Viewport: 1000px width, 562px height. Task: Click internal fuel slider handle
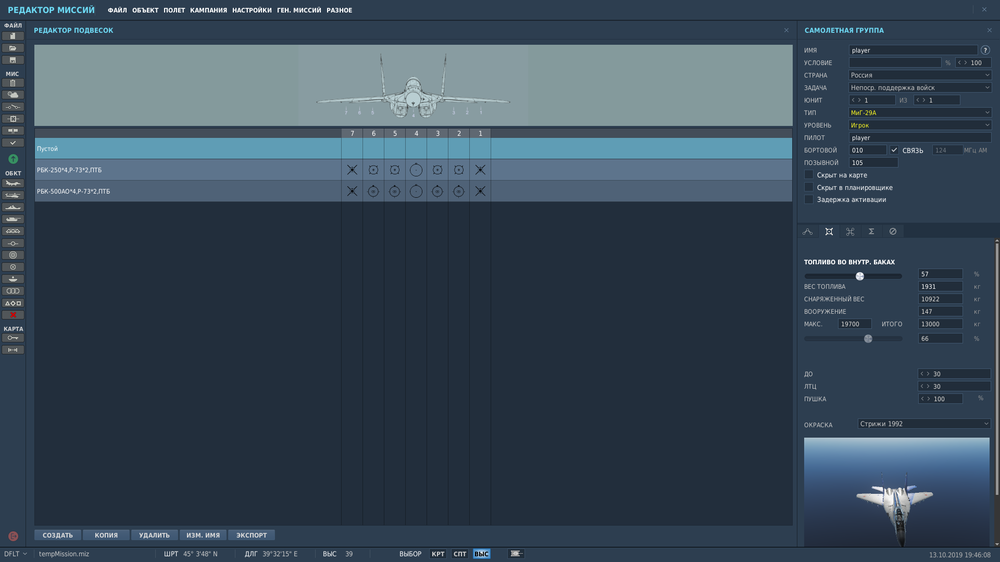coord(860,276)
